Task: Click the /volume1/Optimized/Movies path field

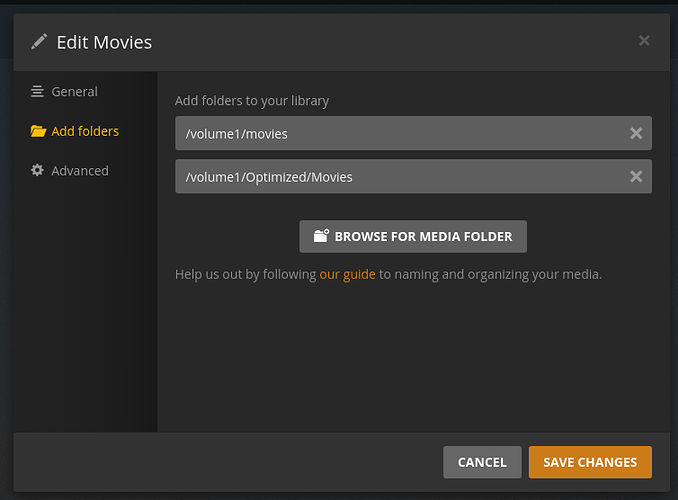Action: pyautogui.click(x=413, y=176)
